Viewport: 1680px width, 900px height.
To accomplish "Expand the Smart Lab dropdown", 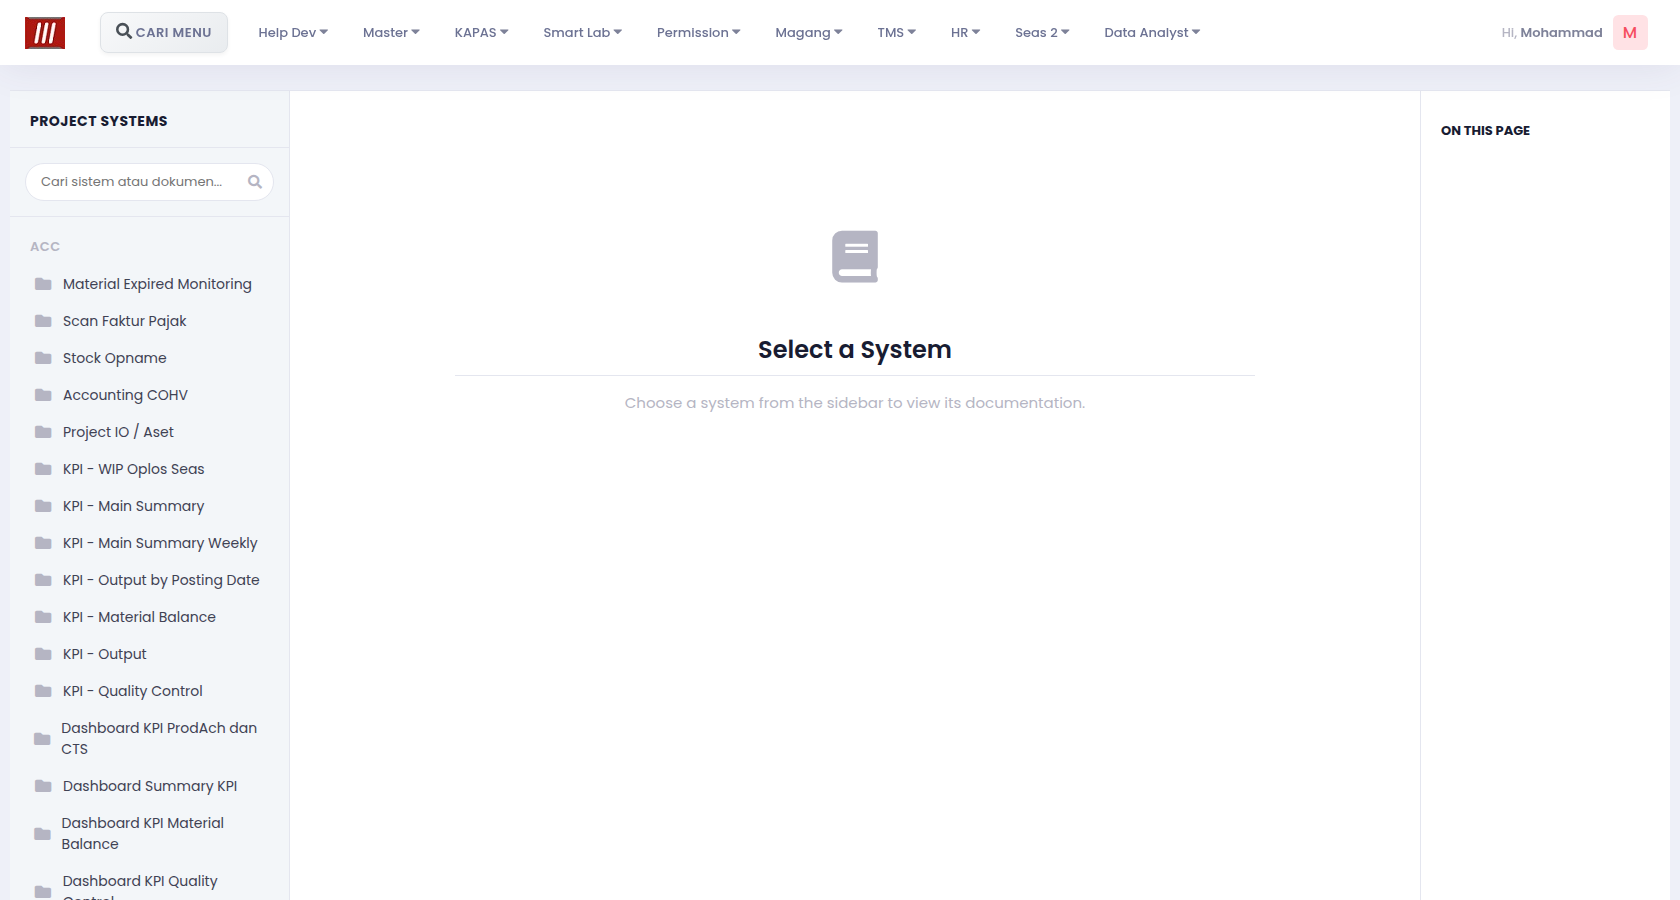I will (x=582, y=33).
